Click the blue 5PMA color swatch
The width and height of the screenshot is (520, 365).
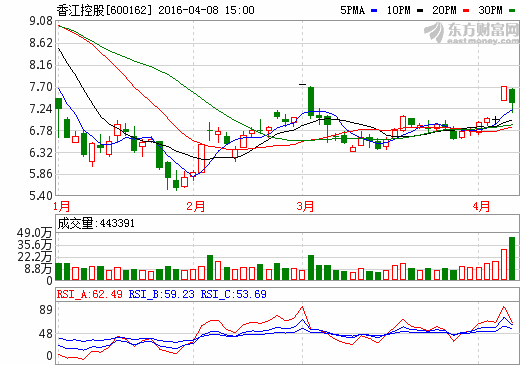coord(374,11)
